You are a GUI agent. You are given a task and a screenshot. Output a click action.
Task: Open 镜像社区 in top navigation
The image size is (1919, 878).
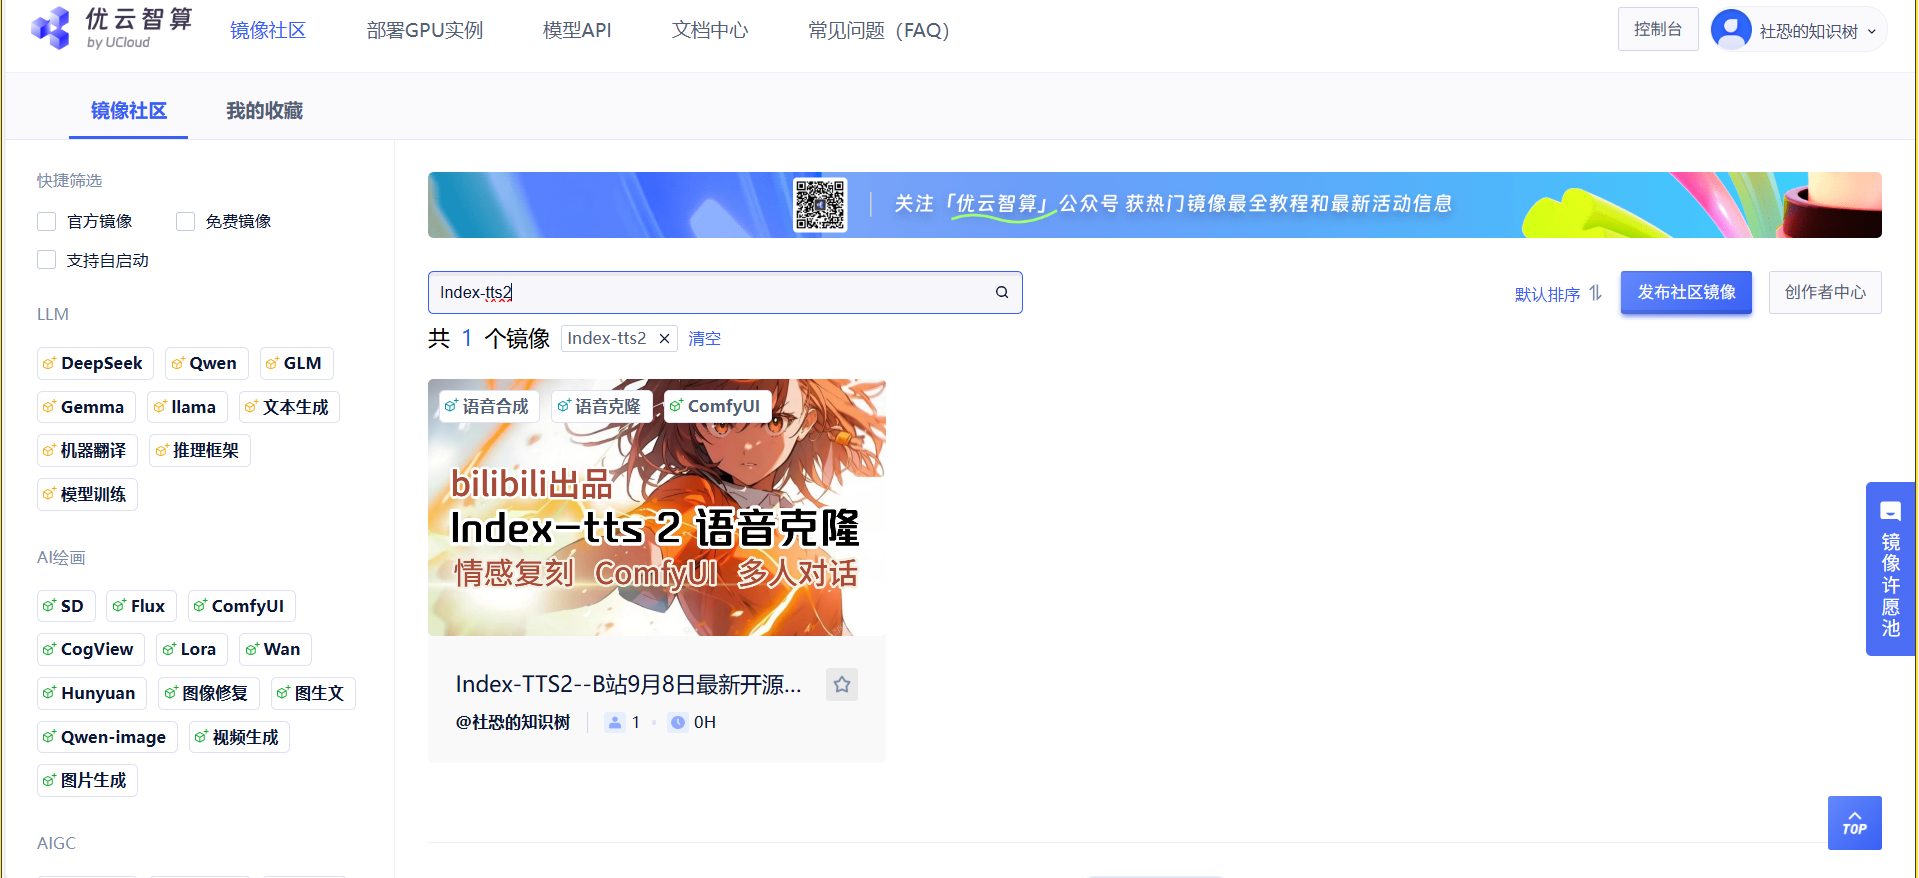click(x=268, y=30)
